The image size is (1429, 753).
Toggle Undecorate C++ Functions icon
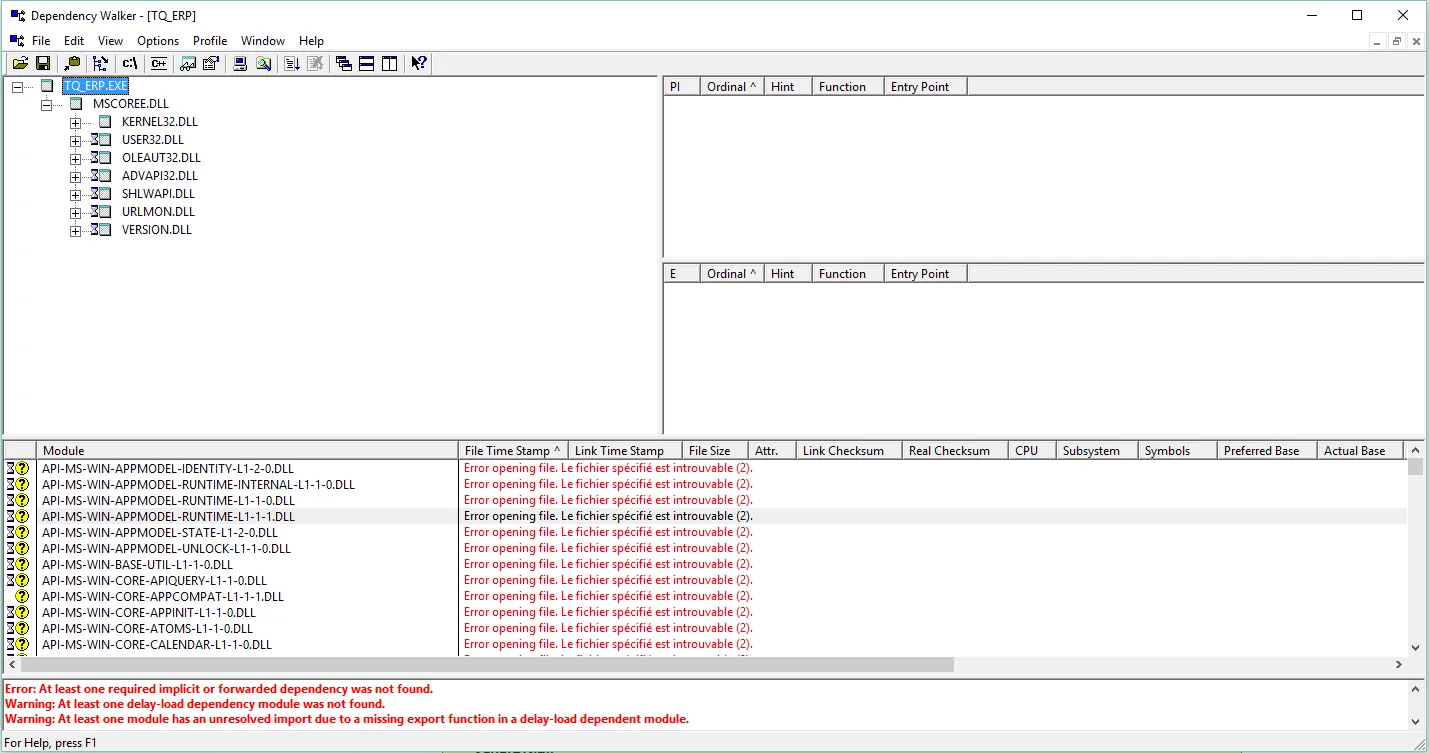point(158,63)
